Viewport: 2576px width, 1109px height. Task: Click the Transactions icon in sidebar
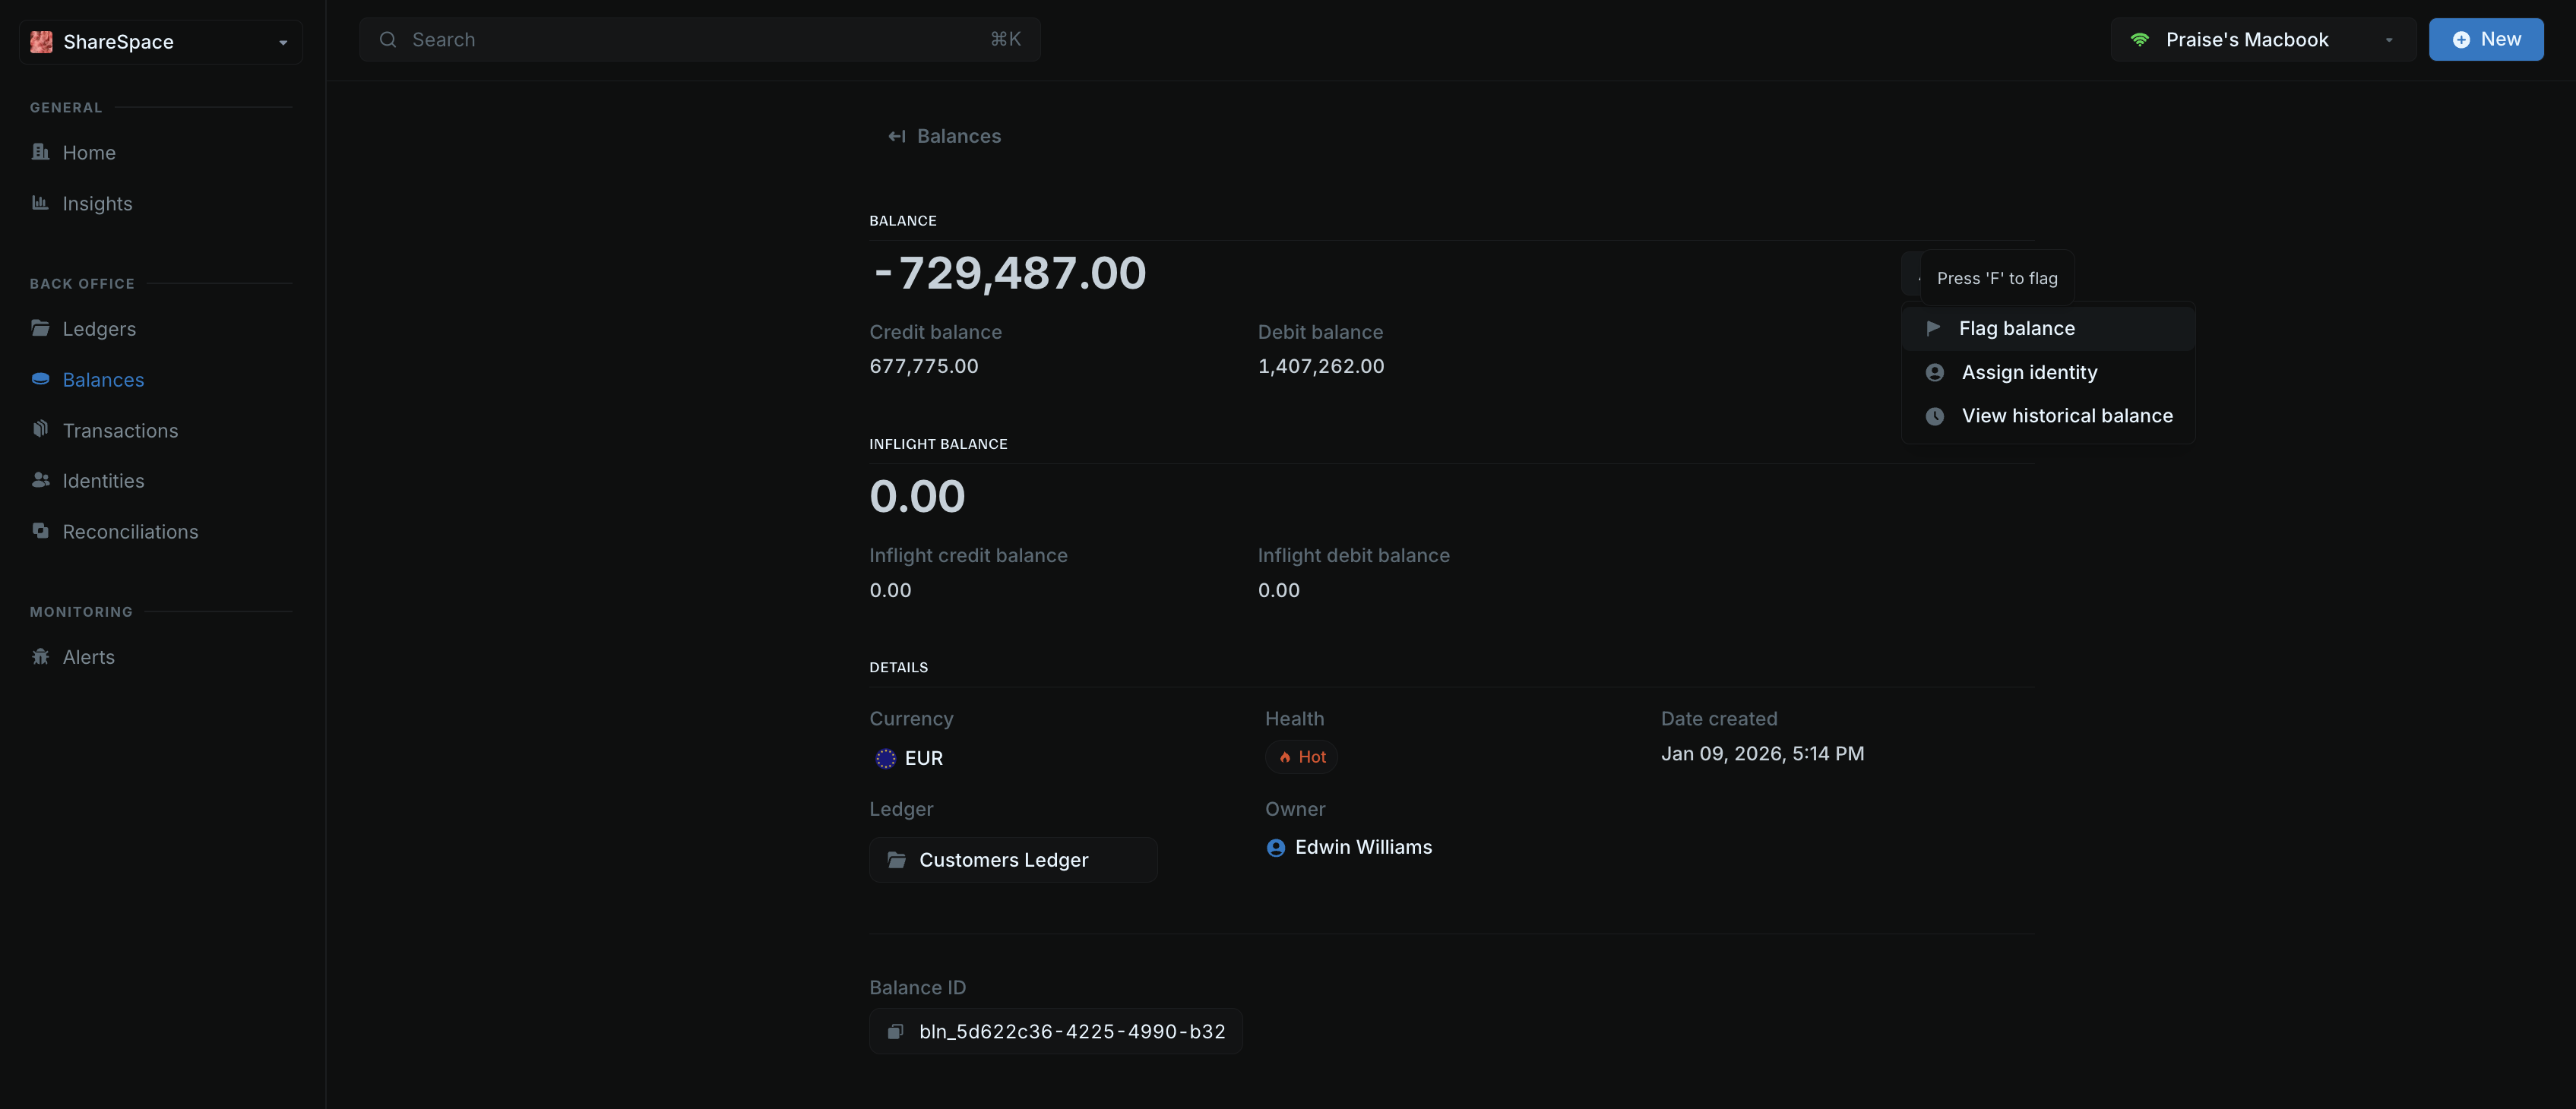[x=40, y=430]
